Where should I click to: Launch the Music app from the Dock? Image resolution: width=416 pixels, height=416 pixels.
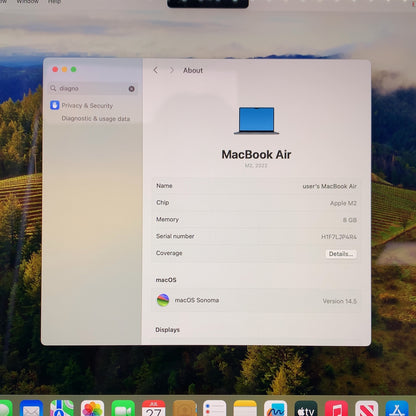(336, 409)
